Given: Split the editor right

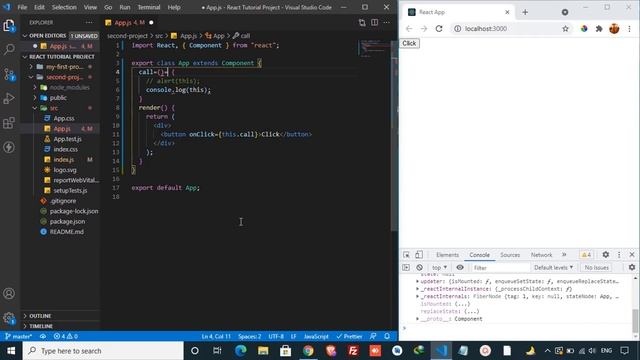Looking at the screenshot, I should click(x=374, y=22).
